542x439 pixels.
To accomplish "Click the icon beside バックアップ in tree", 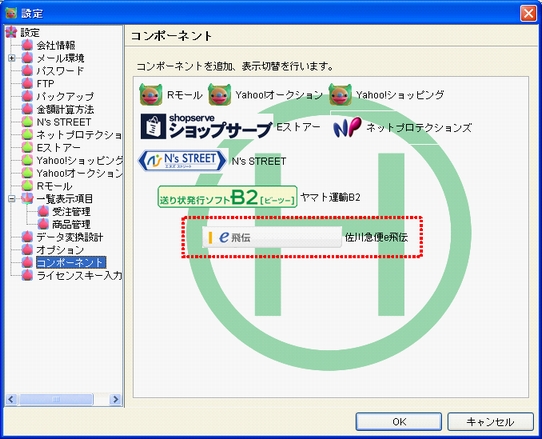I will coord(27,96).
